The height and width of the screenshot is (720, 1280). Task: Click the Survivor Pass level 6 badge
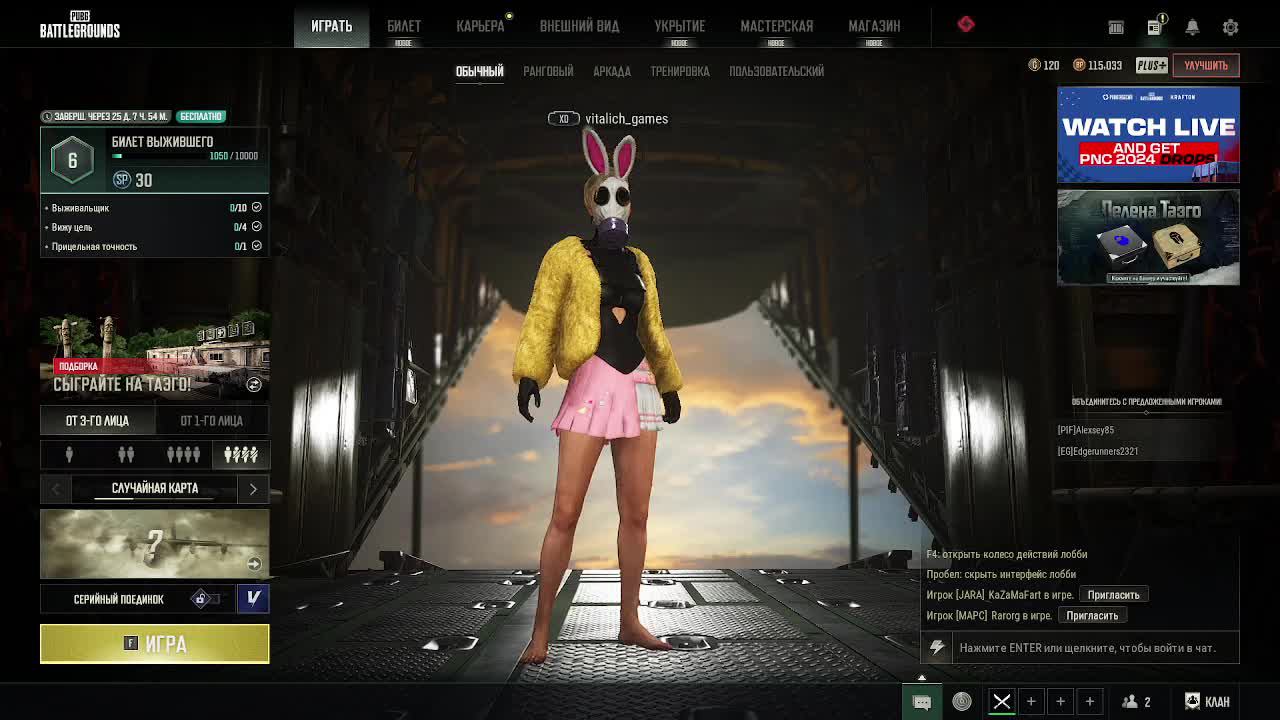(x=72, y=160)
